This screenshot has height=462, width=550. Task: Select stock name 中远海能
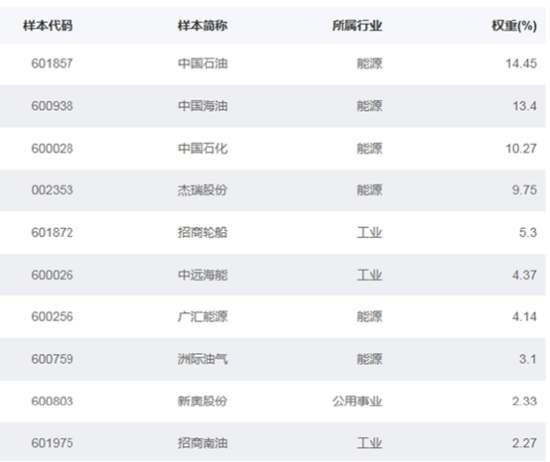coord(202,275)
